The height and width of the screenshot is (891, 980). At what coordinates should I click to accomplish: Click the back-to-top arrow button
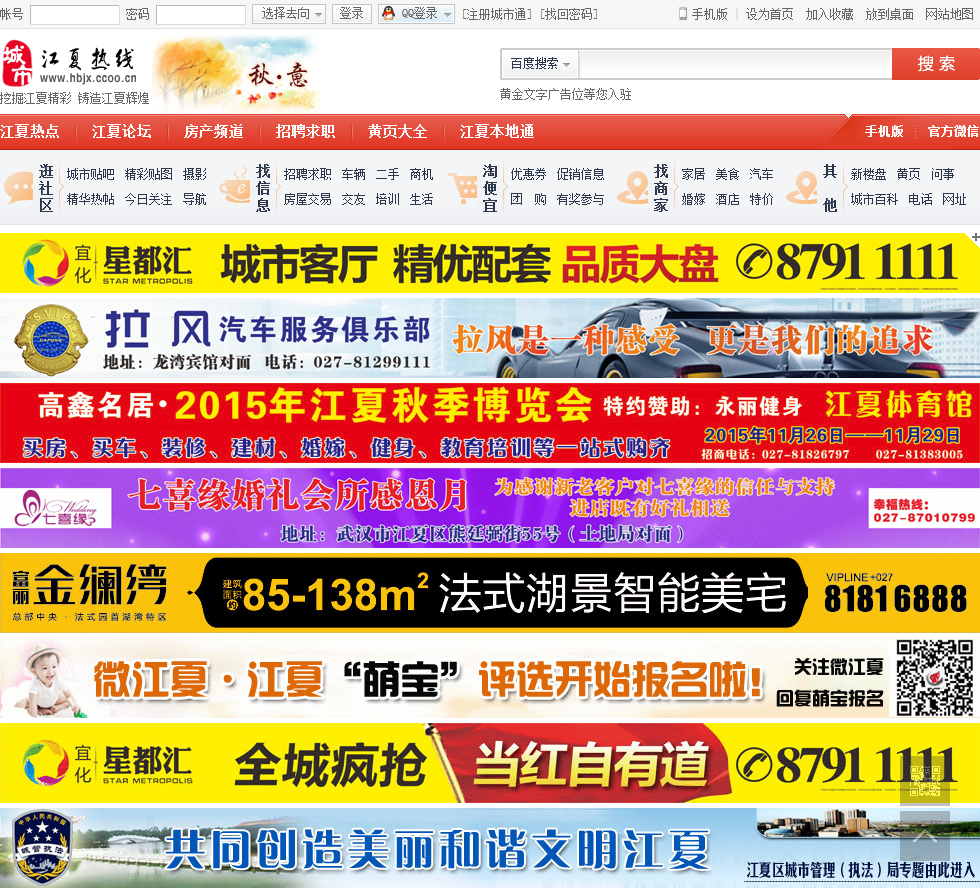click(924, 836)
